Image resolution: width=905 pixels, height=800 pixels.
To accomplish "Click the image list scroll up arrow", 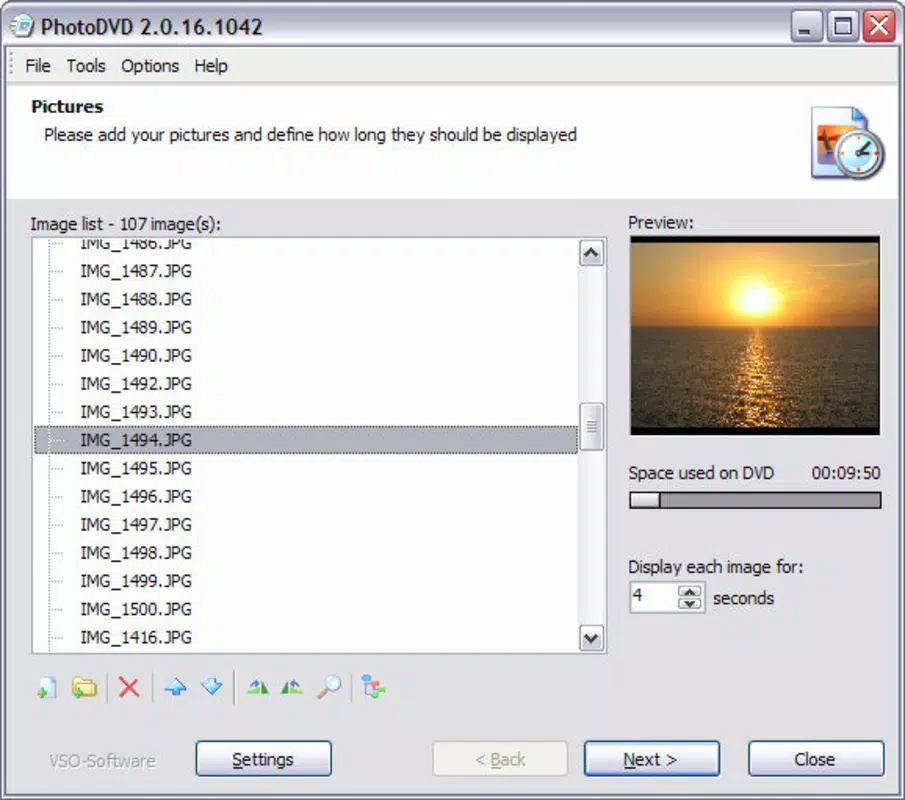I will coord(592,253).
